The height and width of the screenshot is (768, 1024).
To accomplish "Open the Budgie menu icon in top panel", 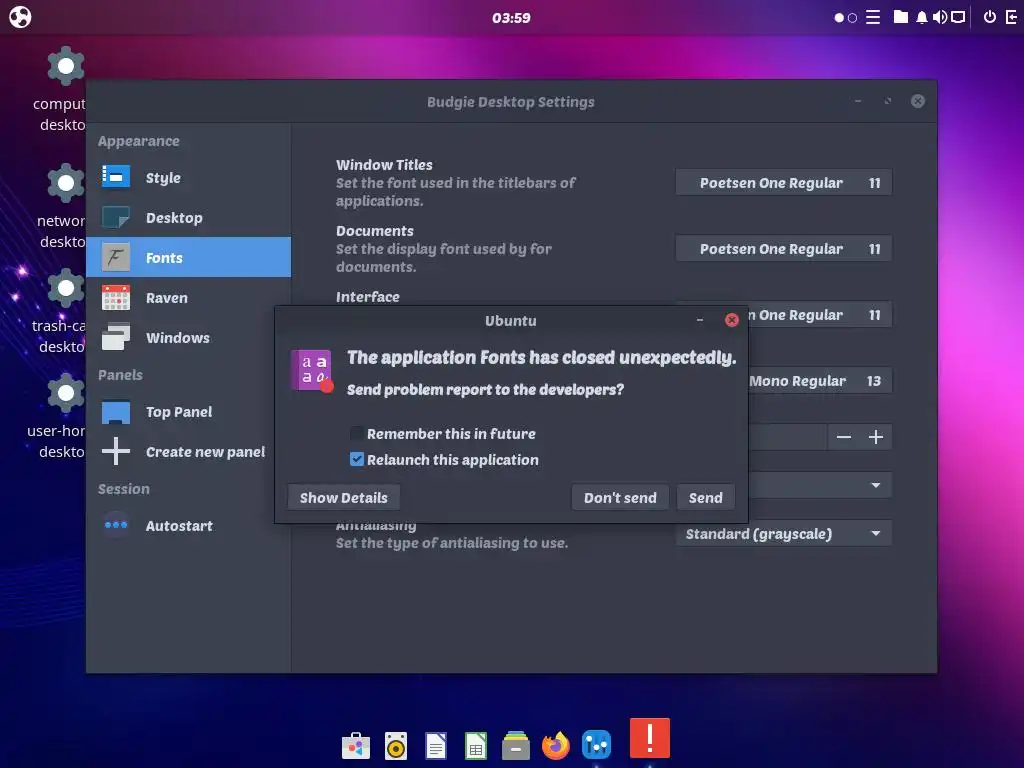I will pos(20,17).
